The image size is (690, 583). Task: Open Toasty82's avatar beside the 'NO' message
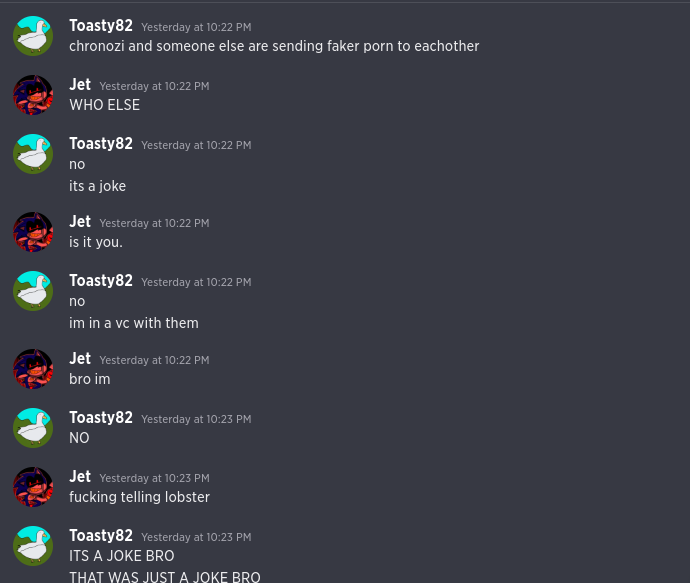click(33, 428)
